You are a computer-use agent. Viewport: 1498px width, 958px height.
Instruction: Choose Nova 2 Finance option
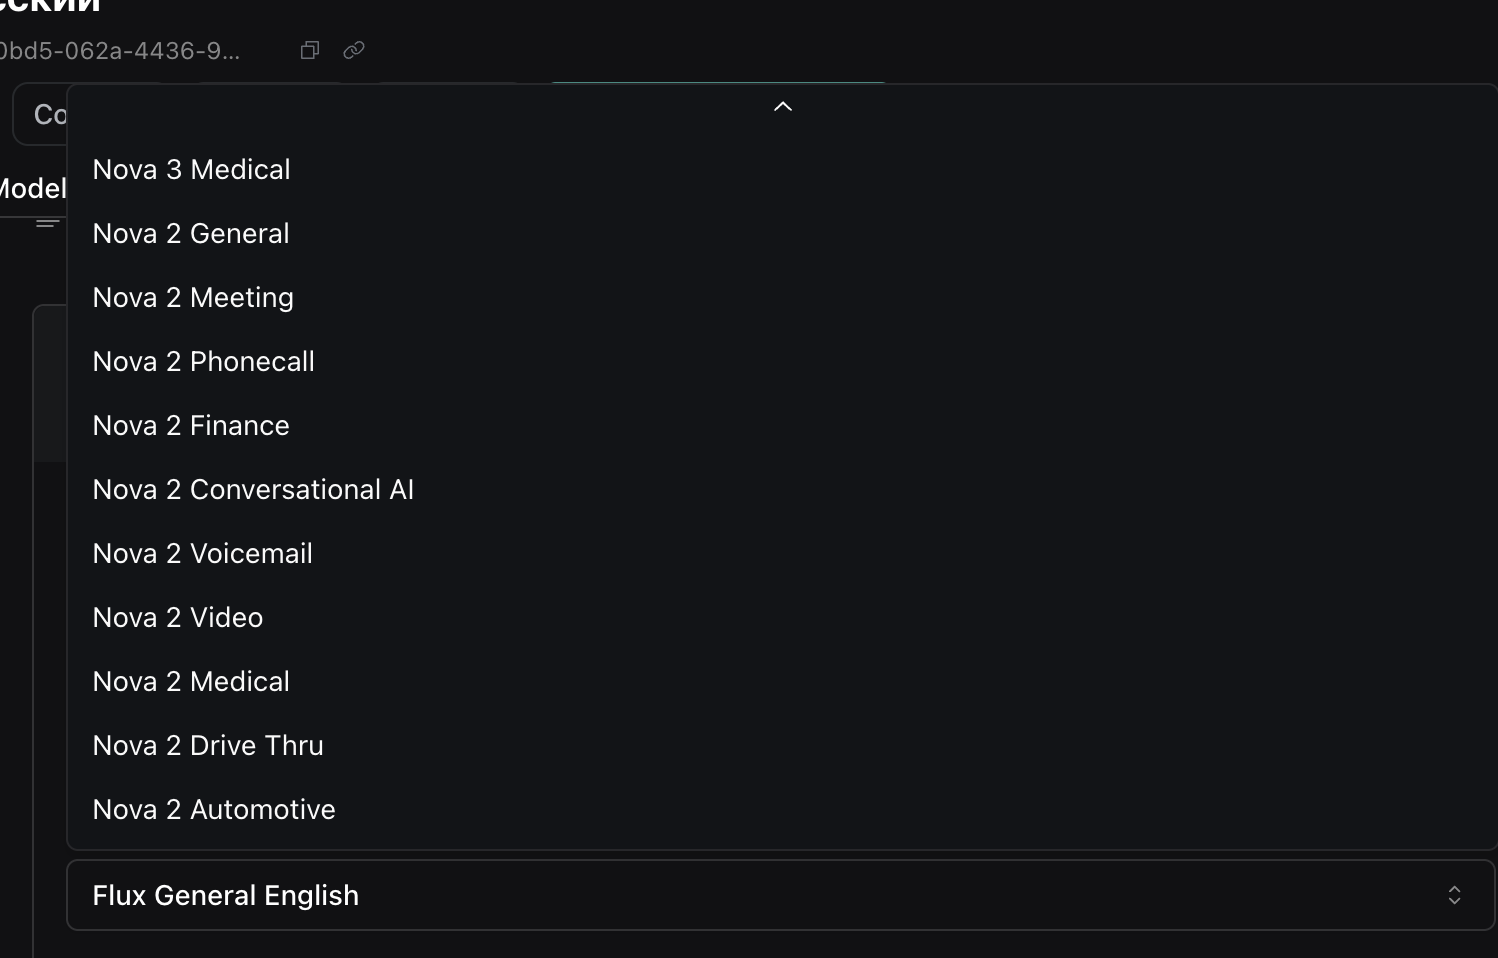[x=191, y=426]
